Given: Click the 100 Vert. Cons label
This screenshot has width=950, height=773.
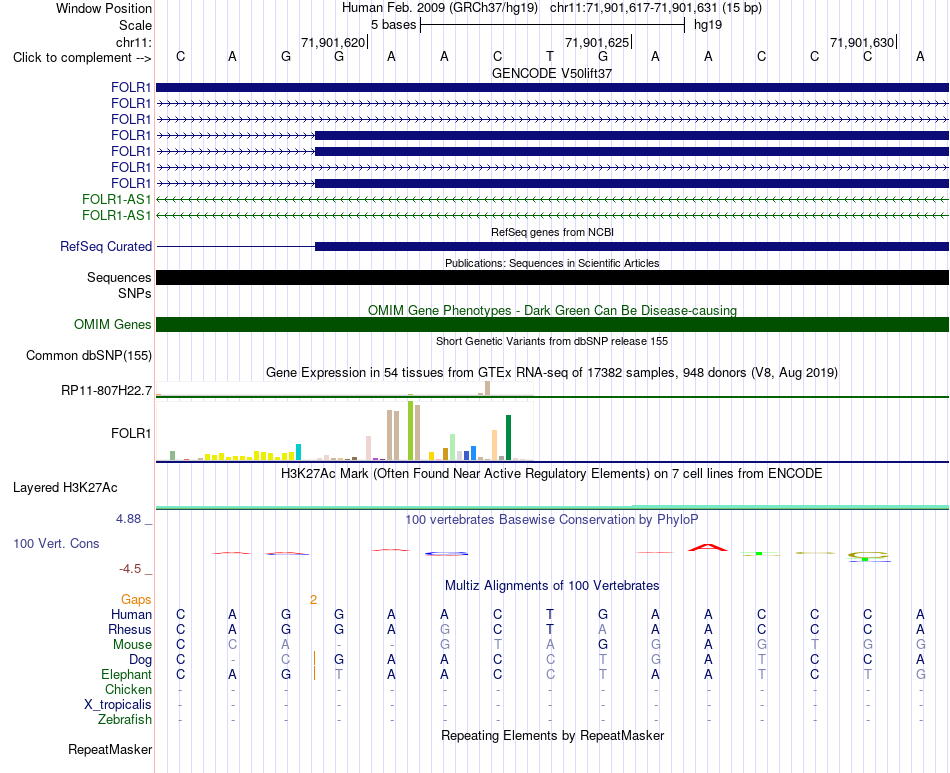Looking at the screenshot, I should point(56,543).
